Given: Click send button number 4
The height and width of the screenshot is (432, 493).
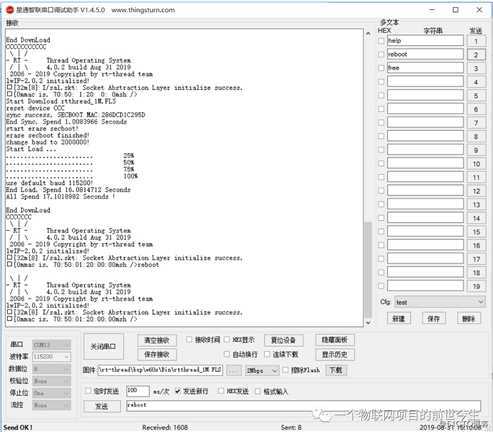Looking at the screenshot, I should pos(476,82).
